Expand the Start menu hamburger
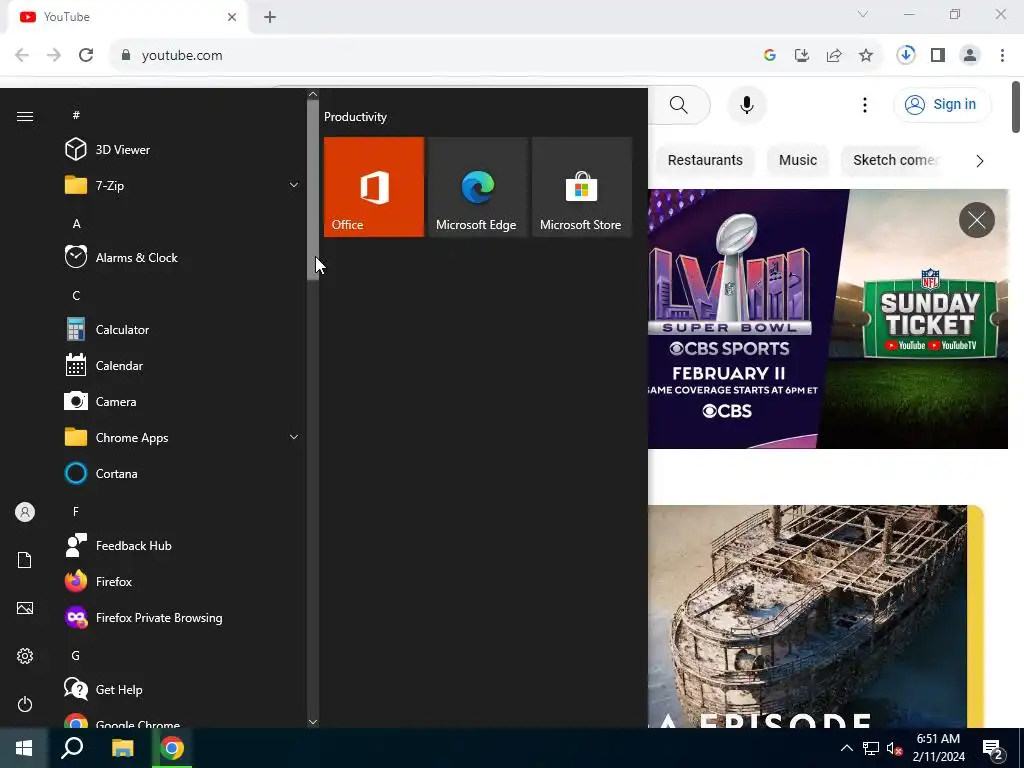 tap(25, 116)
